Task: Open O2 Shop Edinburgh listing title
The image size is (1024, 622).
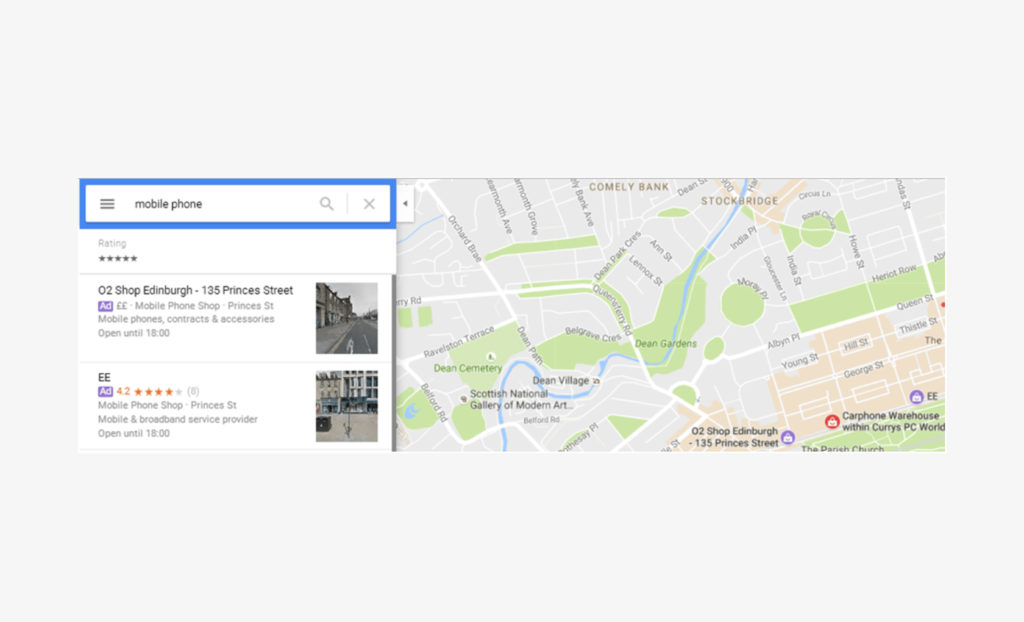Action: (x=195, y=290)
